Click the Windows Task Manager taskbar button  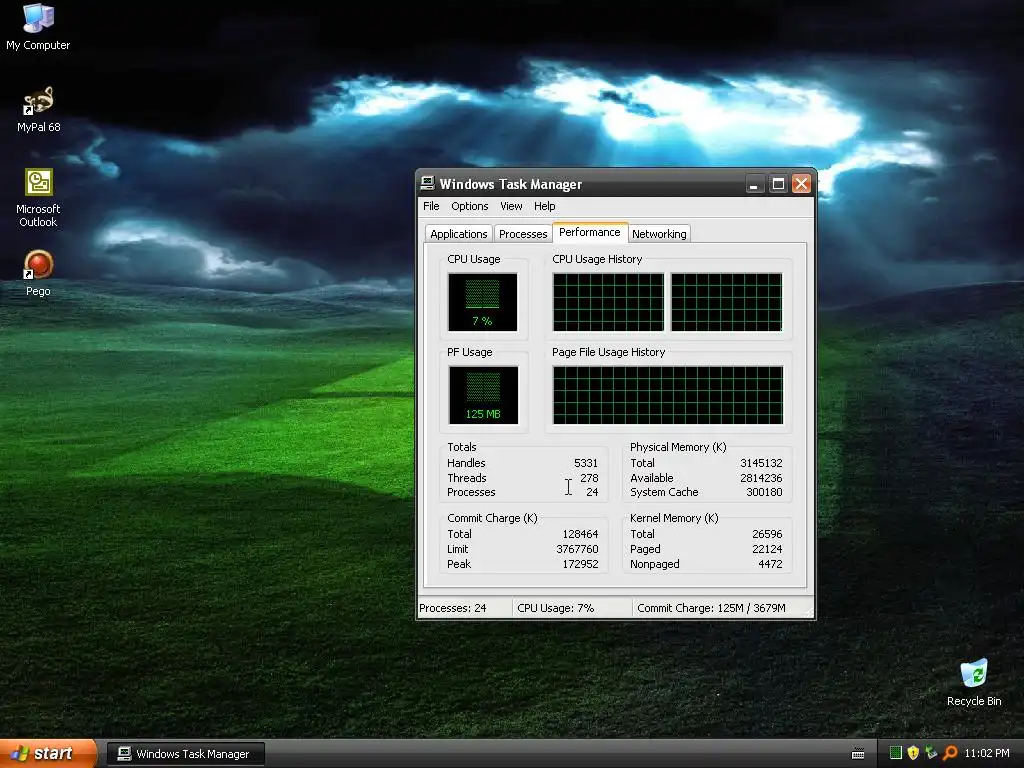(x=185, y=754)
